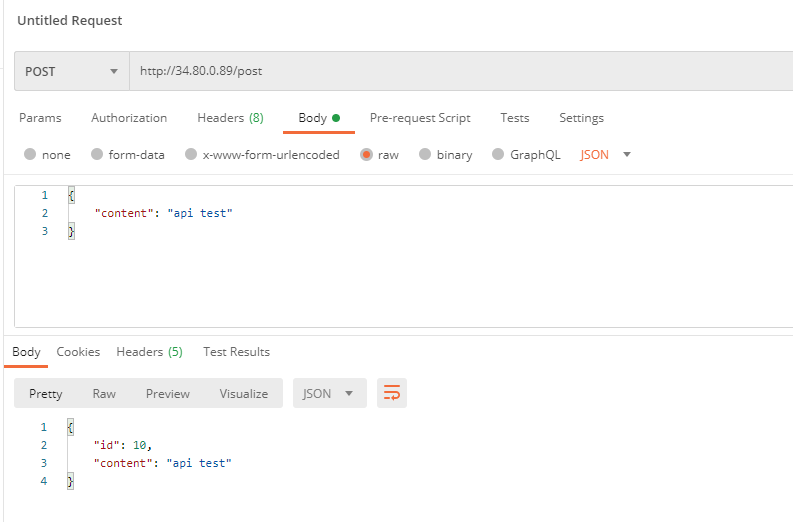This screenshot has width=793, height=522.
Task: Choose x-www-form-urlencoded body type
Action: 189,155
